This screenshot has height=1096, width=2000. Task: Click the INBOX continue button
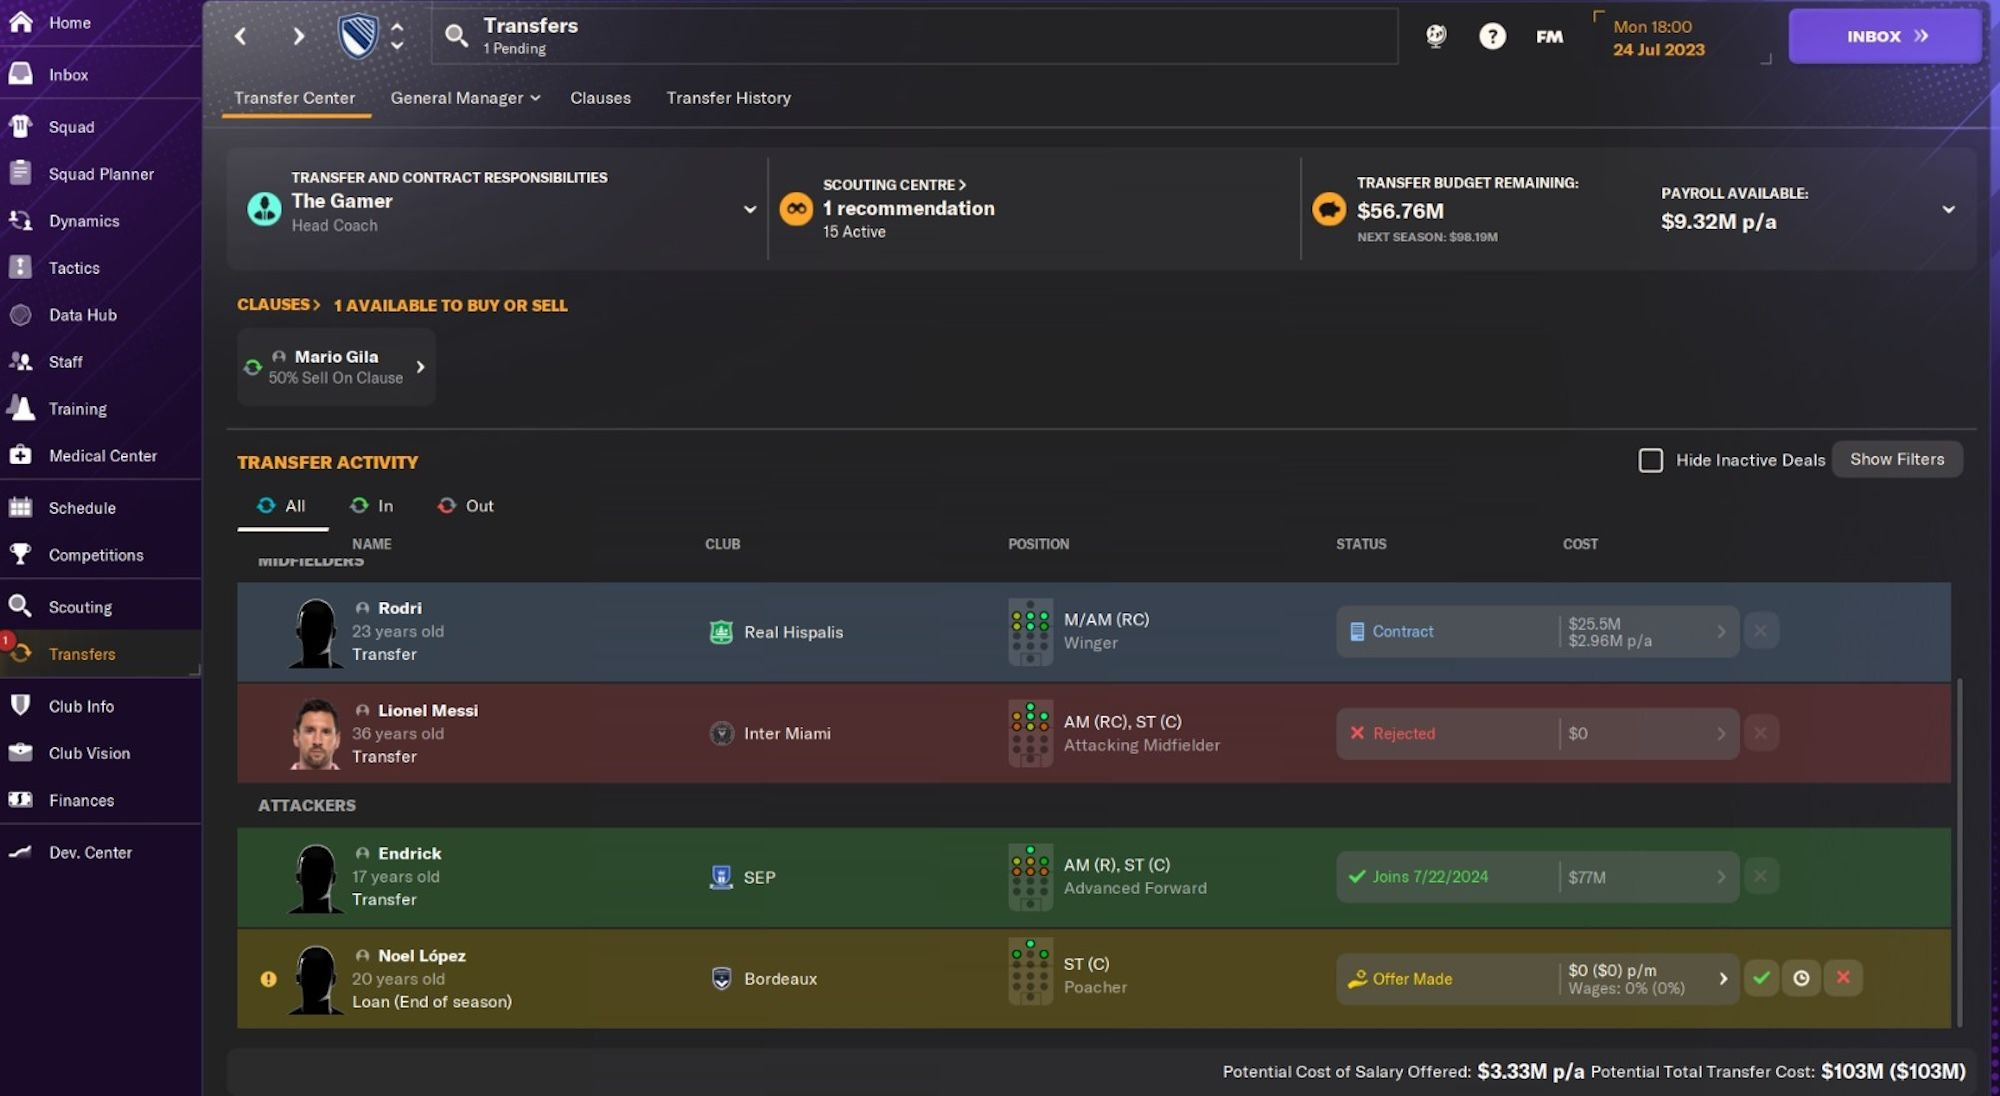tap(1885, 36)
